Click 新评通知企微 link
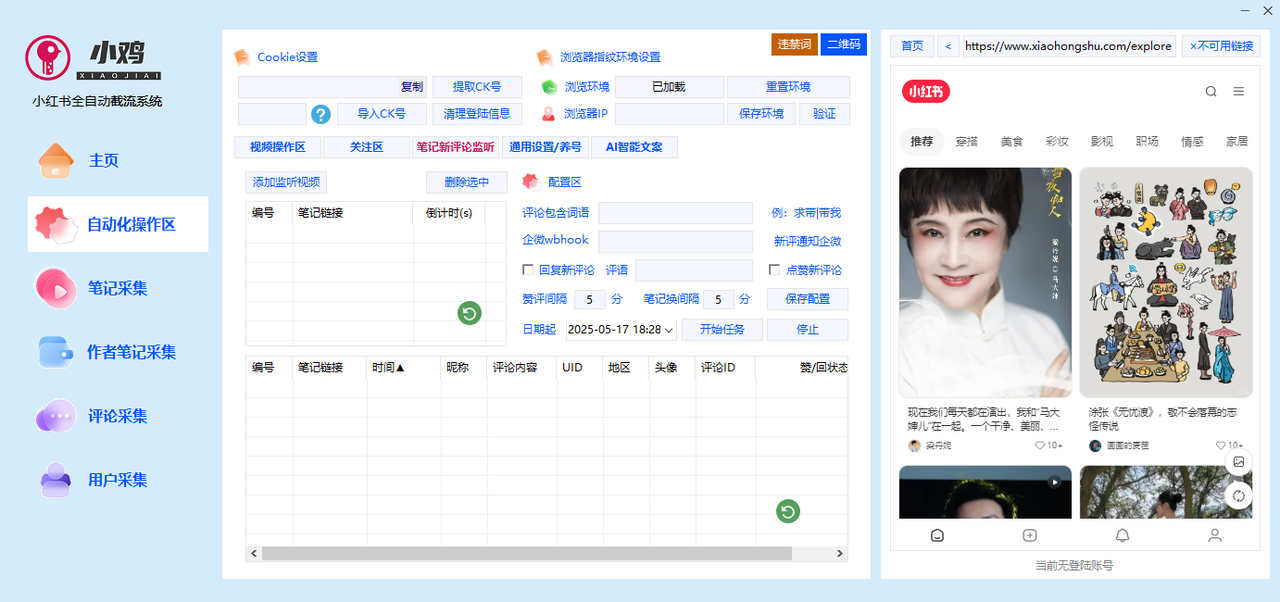1280x602 pixels. pos(808,241)
